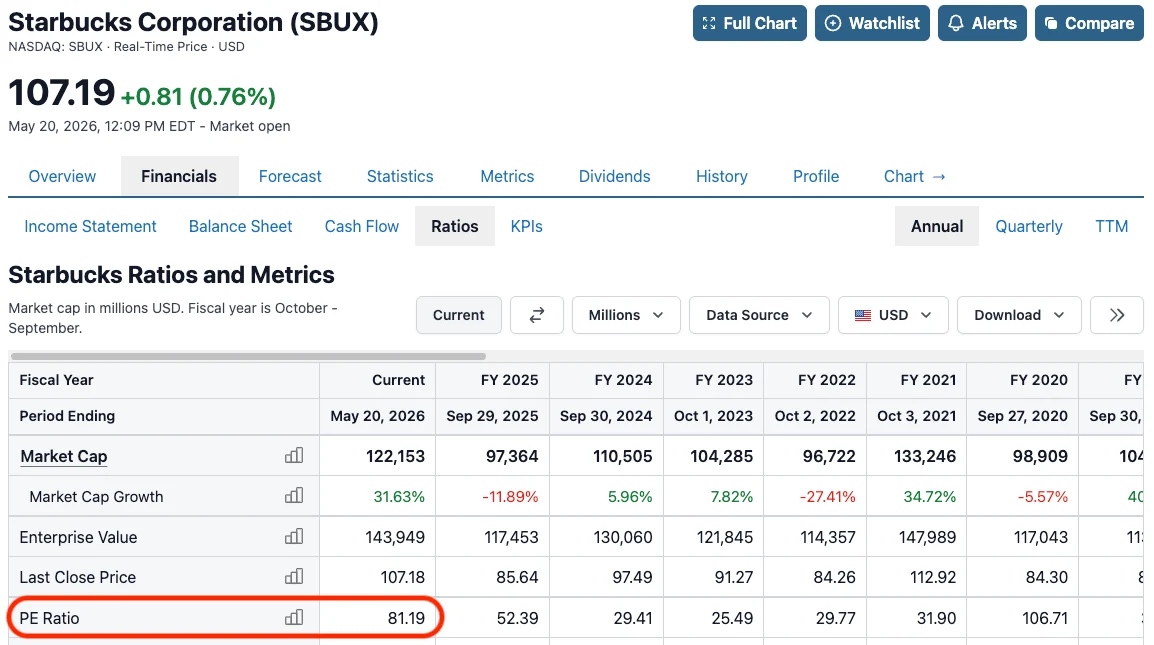Click the period ending date Oct 1, 2023
The width and height of the screenshot is (1154, 645).
click(x=713, y=416)
